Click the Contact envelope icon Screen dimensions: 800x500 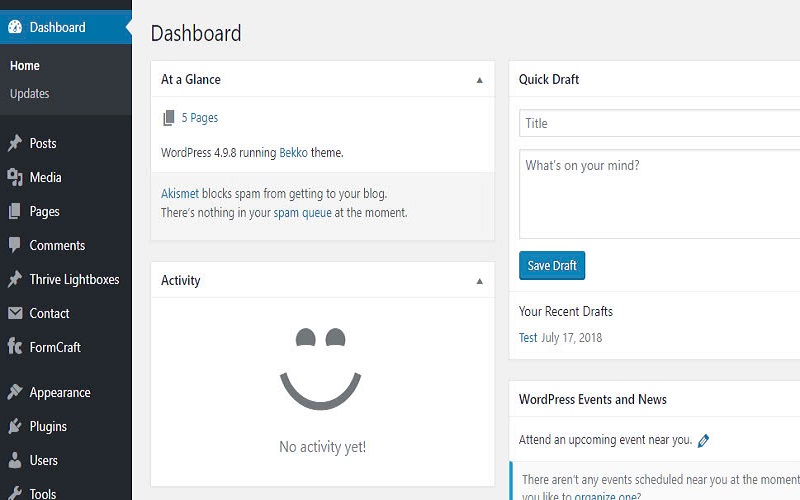click(15, 313)
